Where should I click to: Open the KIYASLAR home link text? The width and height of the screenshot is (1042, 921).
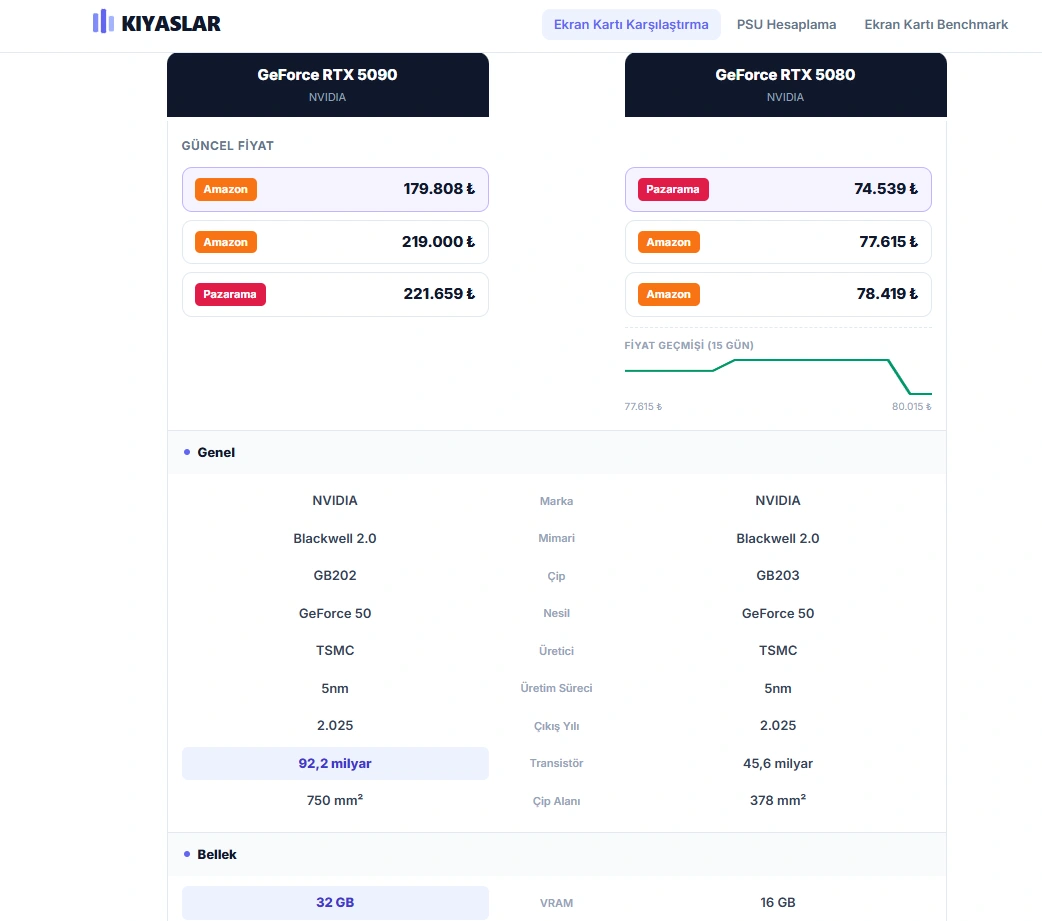171,24
